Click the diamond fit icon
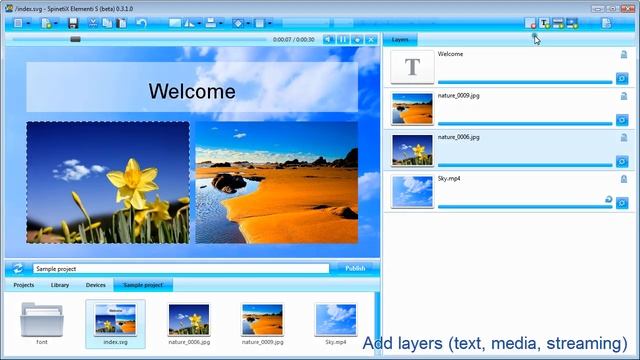This screenshot has width=640, height=360. click(238, 23)
